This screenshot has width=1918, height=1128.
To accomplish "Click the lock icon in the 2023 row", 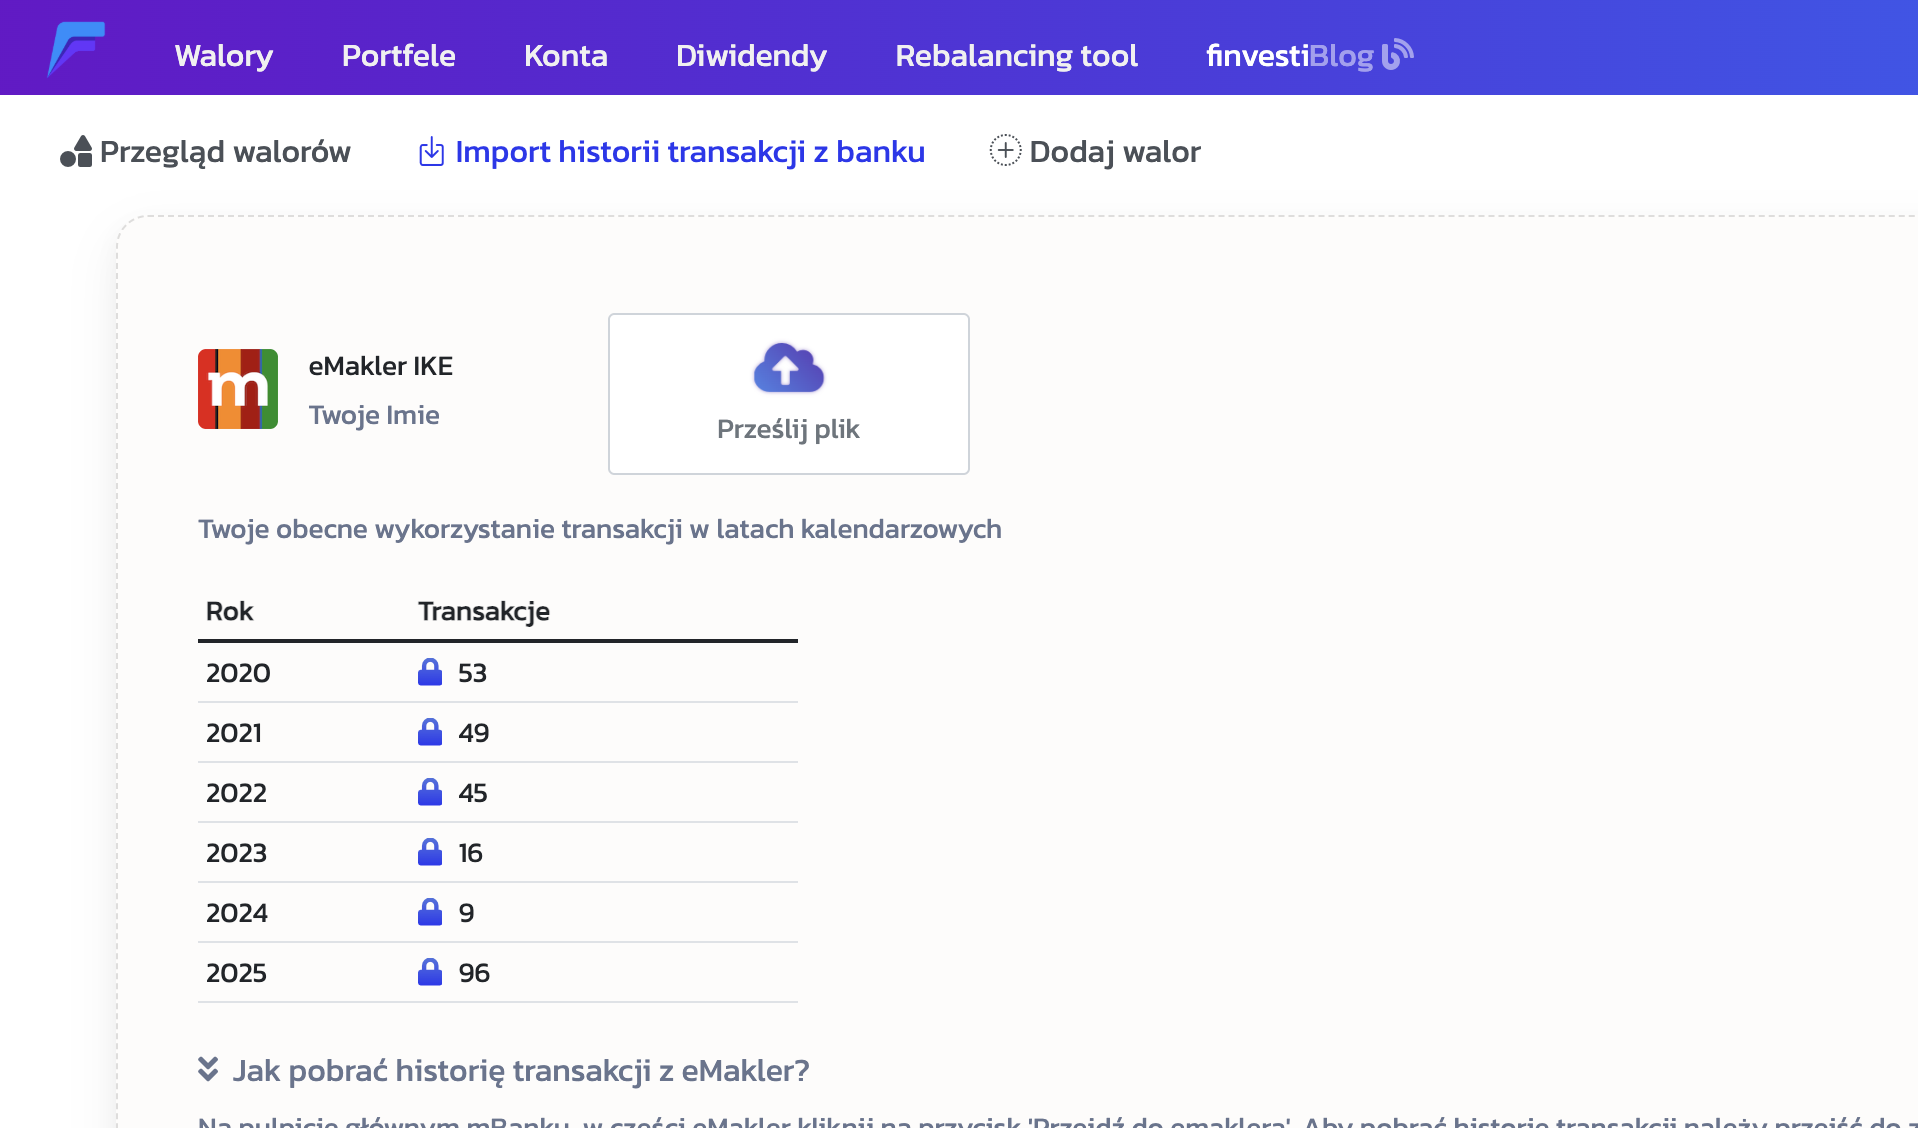I will click(x=430, y=852).
